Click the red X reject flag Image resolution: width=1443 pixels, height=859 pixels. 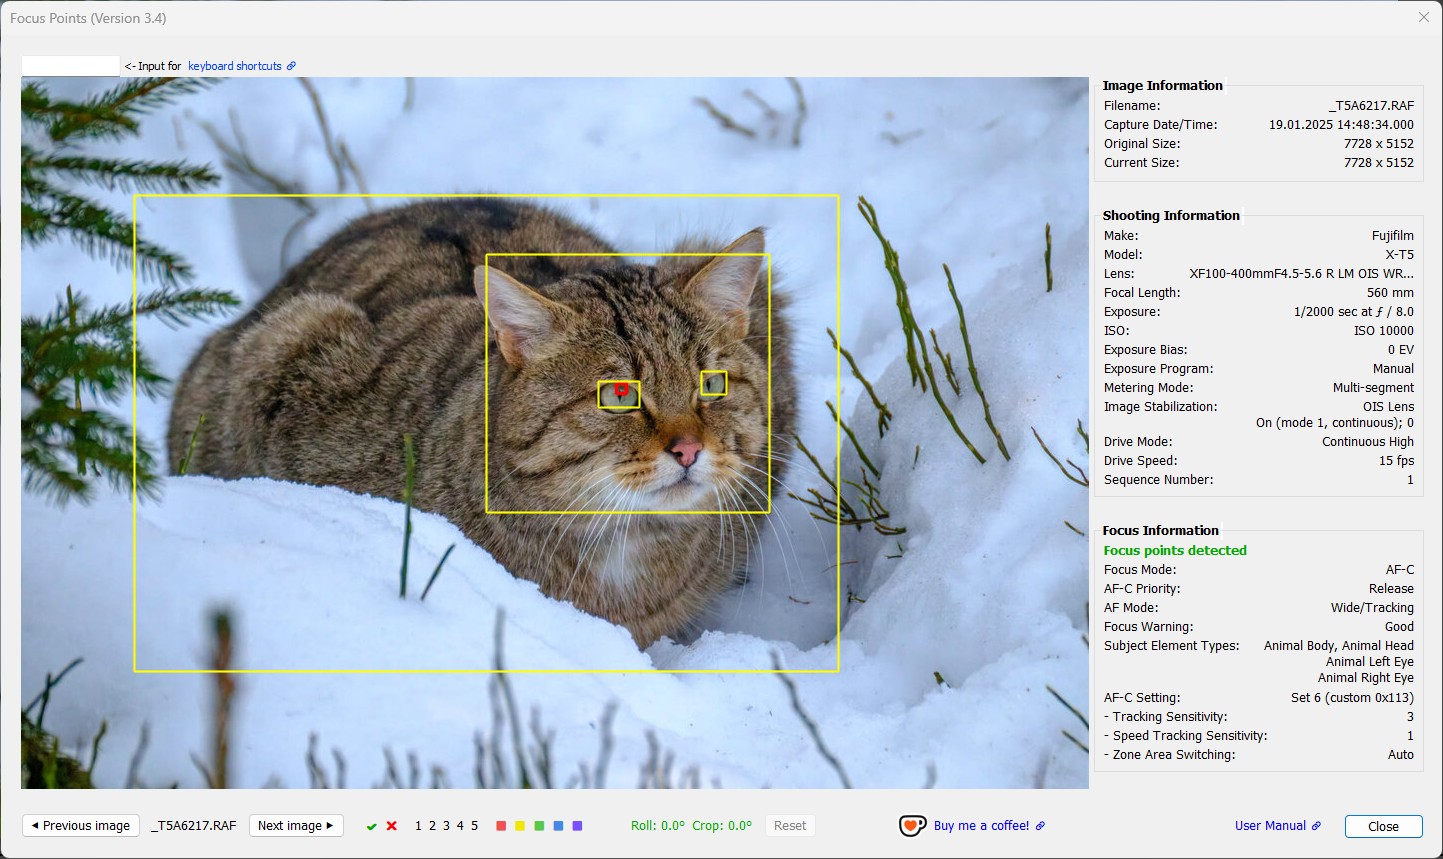(392, 826)
